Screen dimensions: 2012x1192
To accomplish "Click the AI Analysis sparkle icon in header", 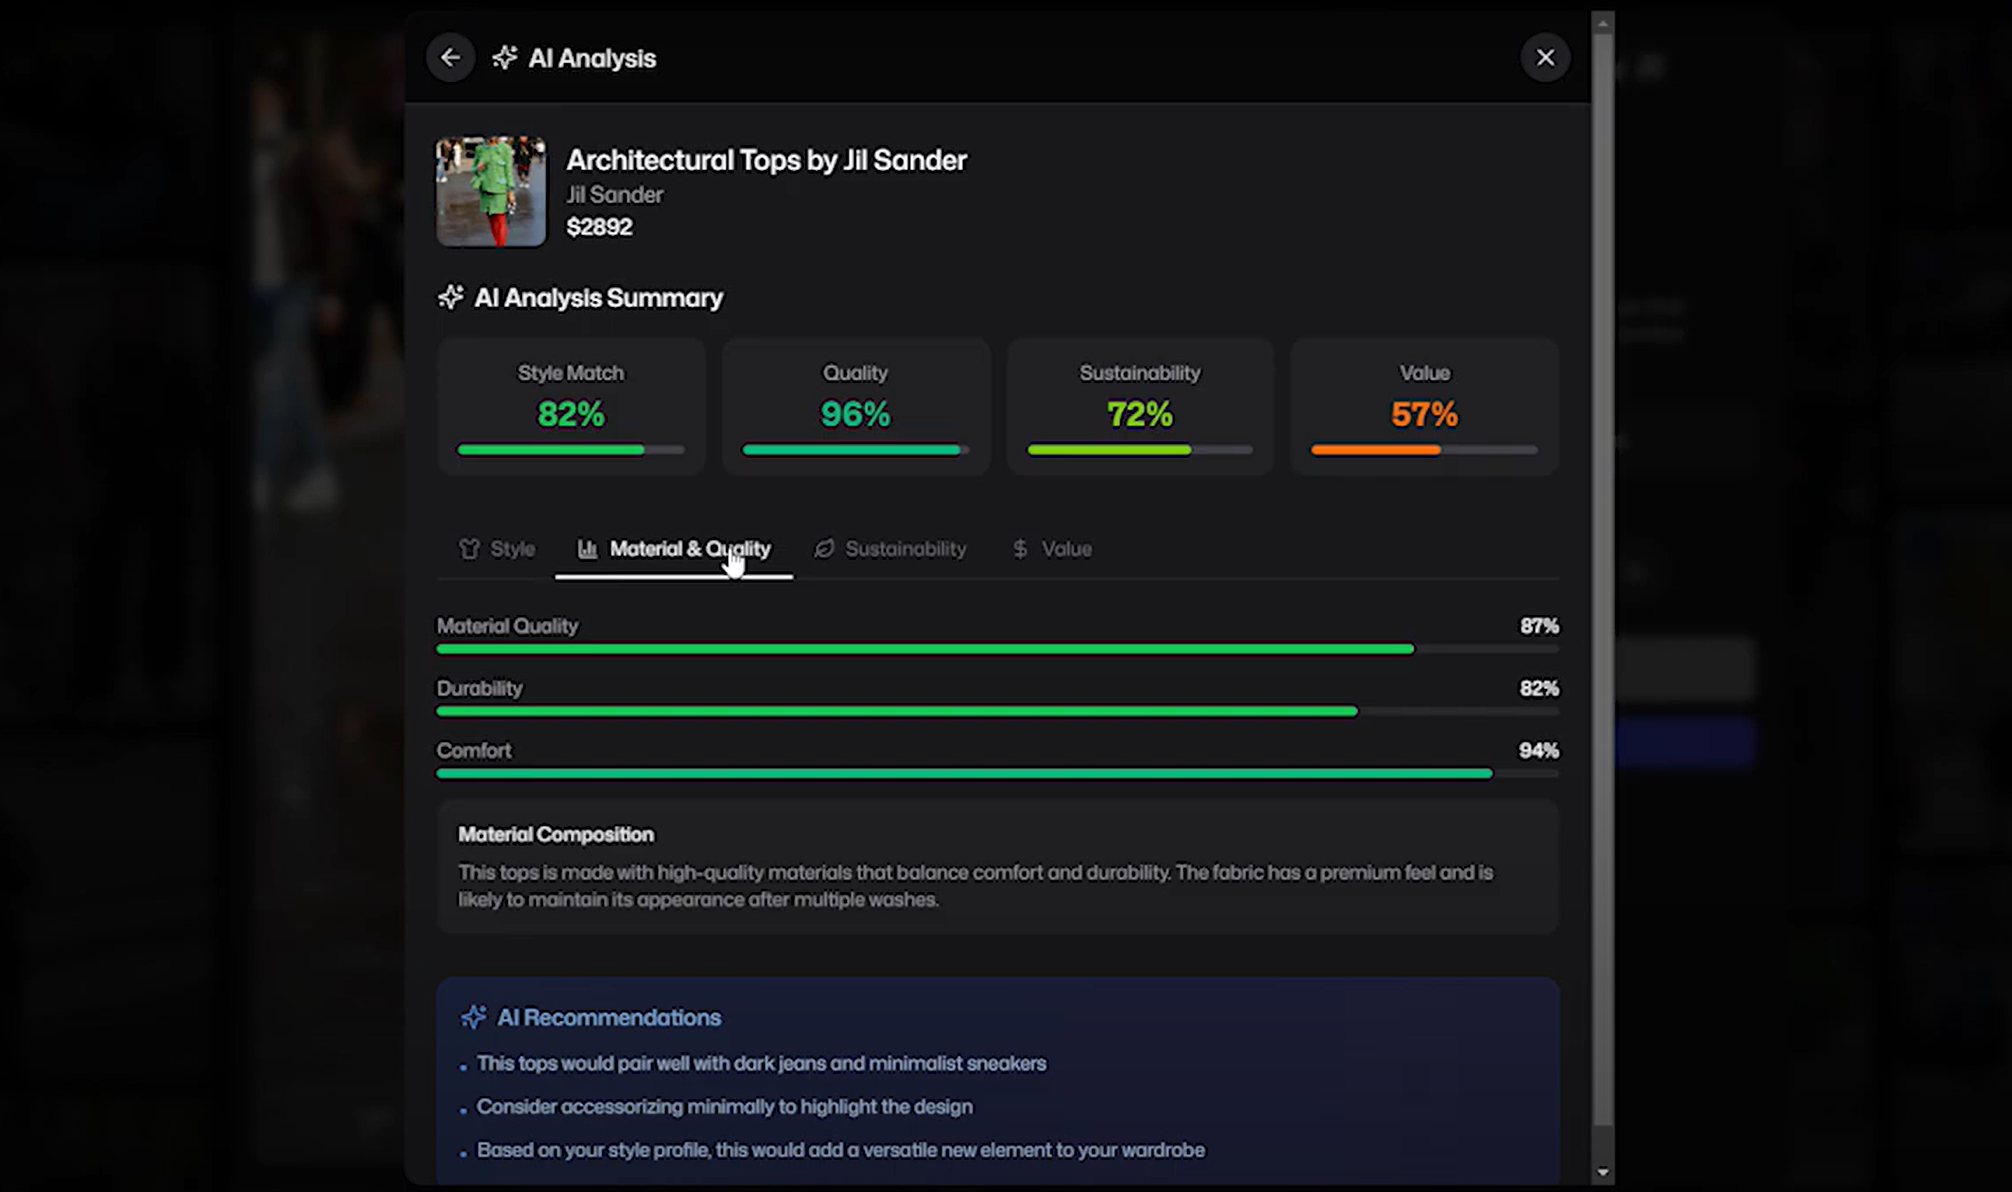I will tap(505, 58).
